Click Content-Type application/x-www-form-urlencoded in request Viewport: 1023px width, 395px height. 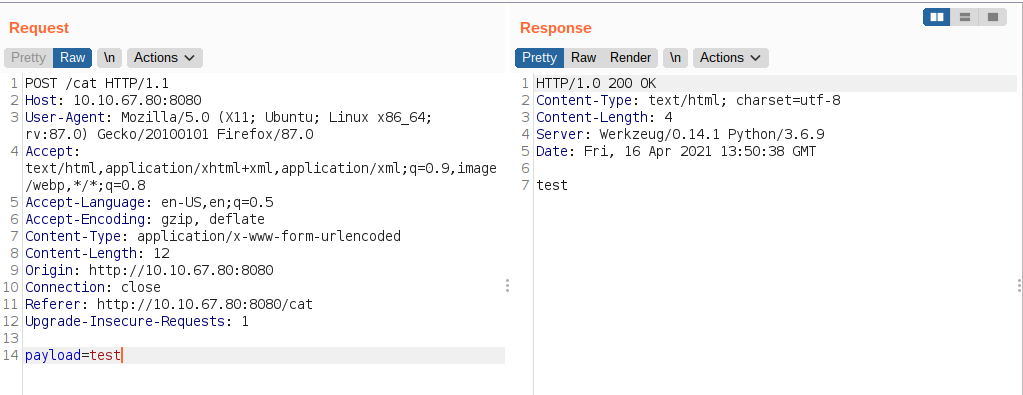pos(213,236)
